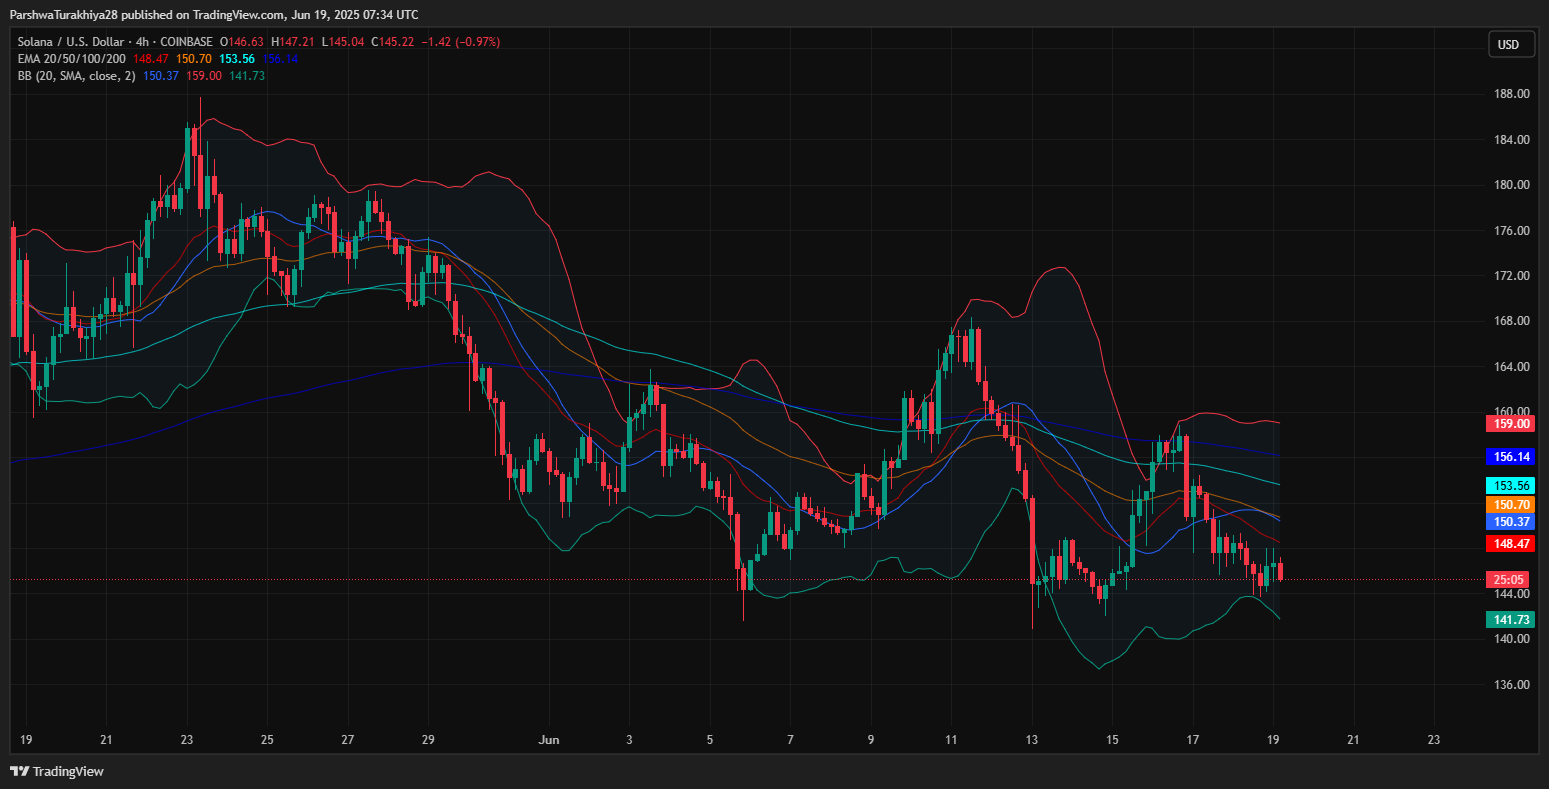Click the close value C145.22 in legend
The width and height of the screenshot is (1549, 789).
pos(393,42)
